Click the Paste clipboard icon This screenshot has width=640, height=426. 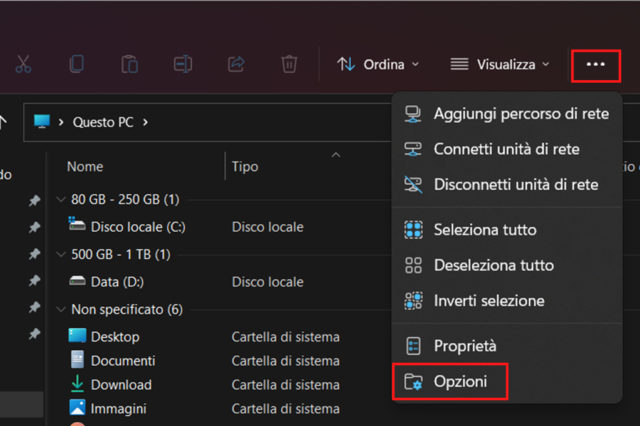point(129,64)
